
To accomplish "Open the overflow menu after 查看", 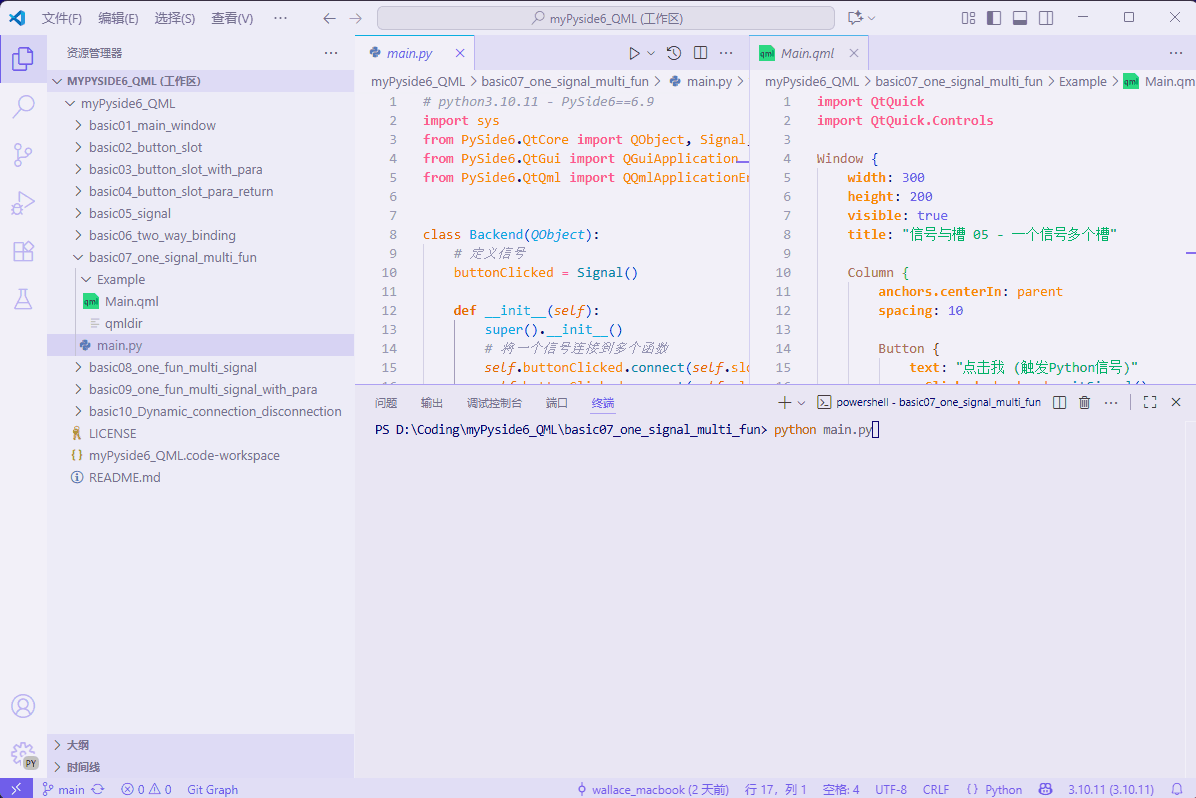I will click(281, 18).
